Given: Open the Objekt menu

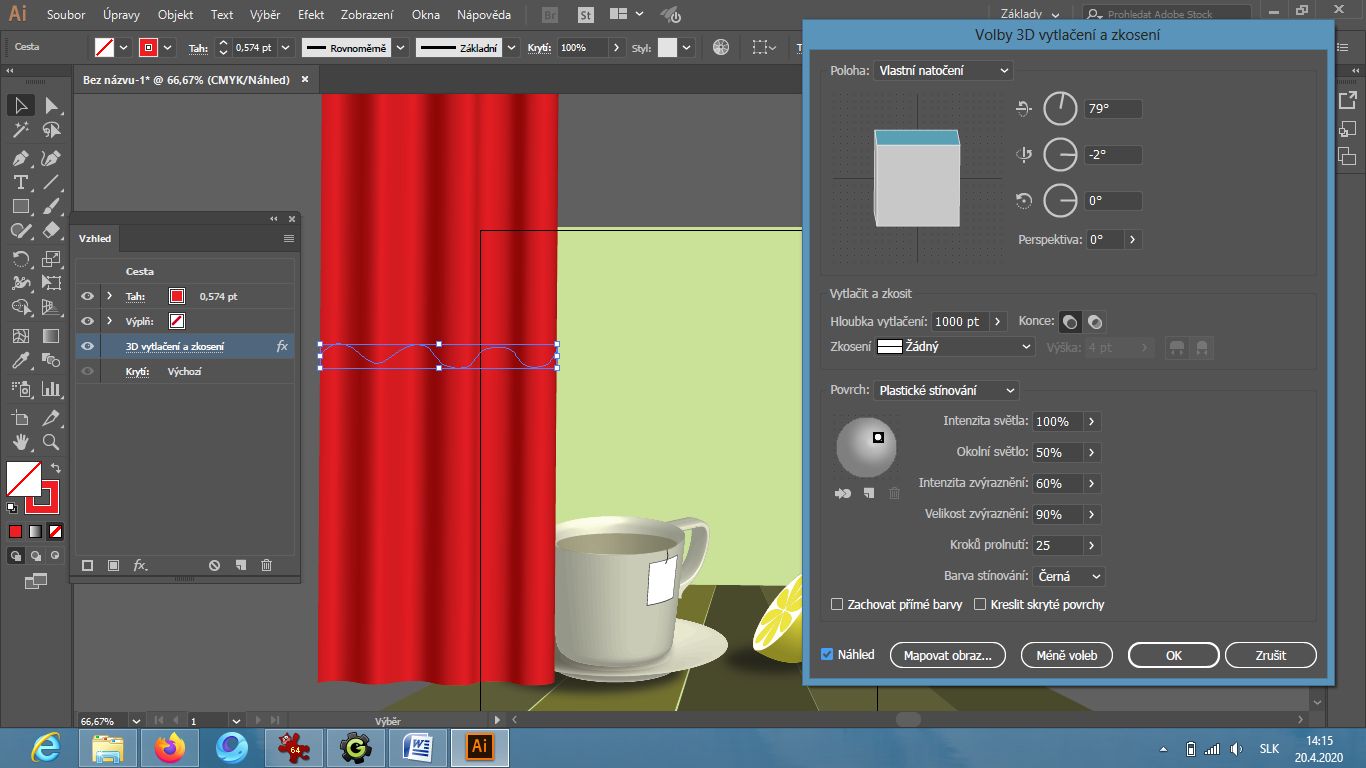Looking at the screenshot, I should pyautogui.click(x=175, y=15).
